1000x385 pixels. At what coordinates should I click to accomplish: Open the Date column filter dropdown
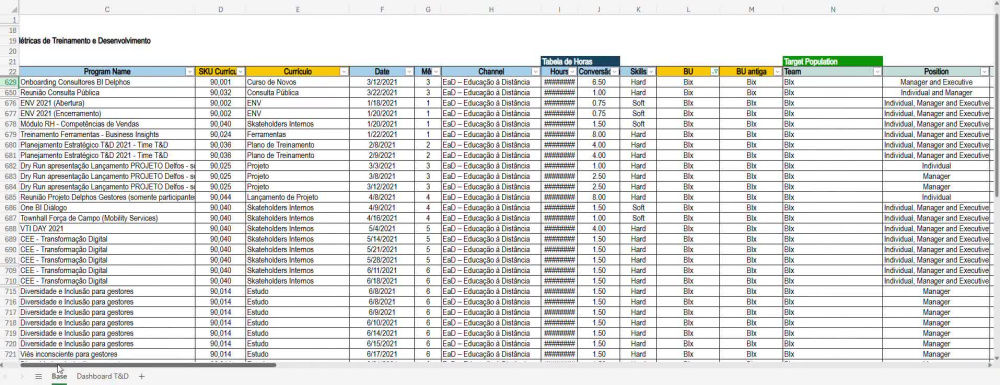(409, 72)
